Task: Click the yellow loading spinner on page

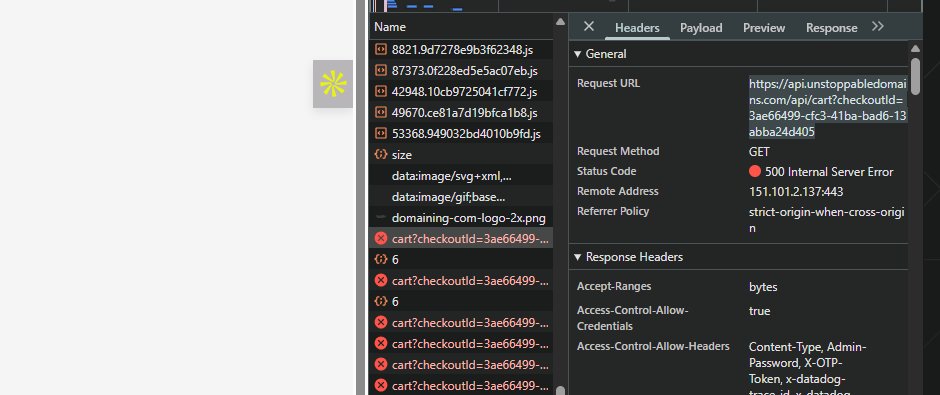Action: click(333, 84)
